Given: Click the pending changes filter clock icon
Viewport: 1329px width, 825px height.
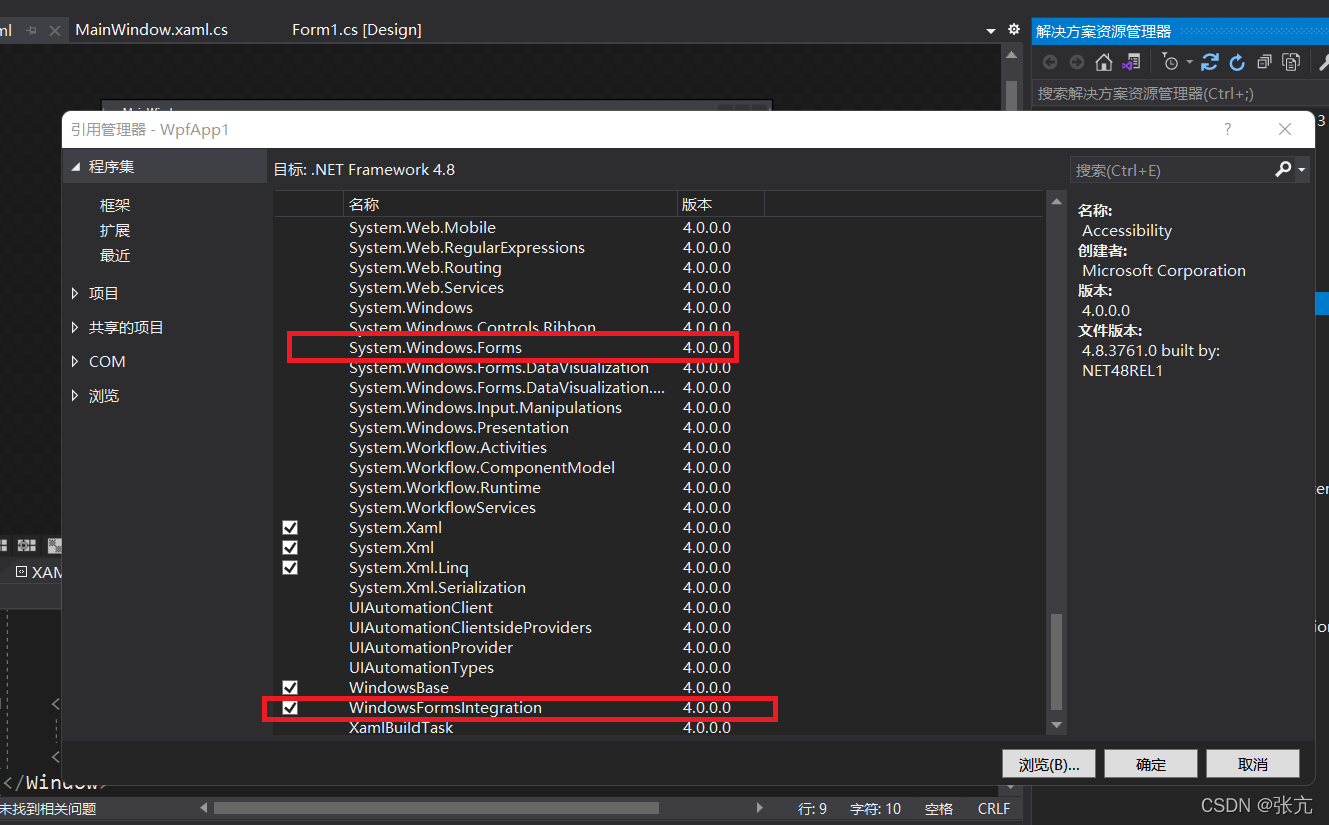Looking at the screenshot, I should (x=1171, y=62).
